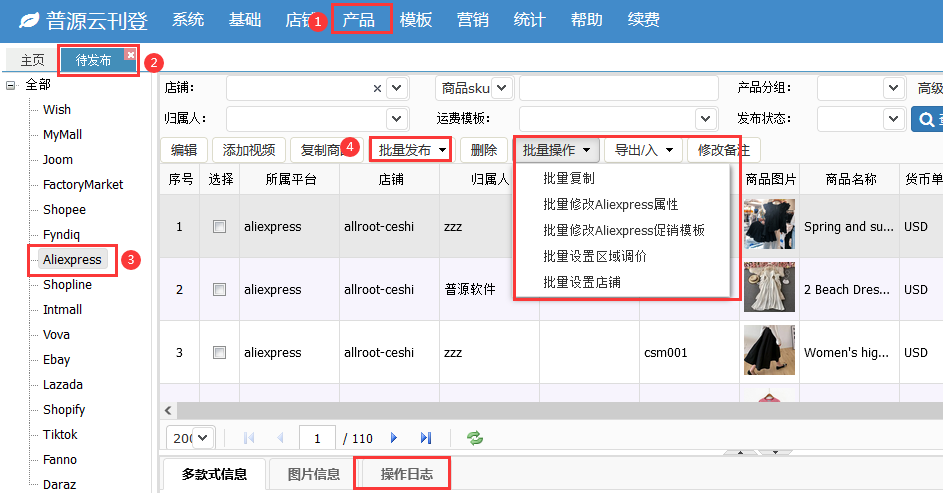This screenshot has width=943, height=493.
Task: Click the 编辑 button
Action: point(184,150)
